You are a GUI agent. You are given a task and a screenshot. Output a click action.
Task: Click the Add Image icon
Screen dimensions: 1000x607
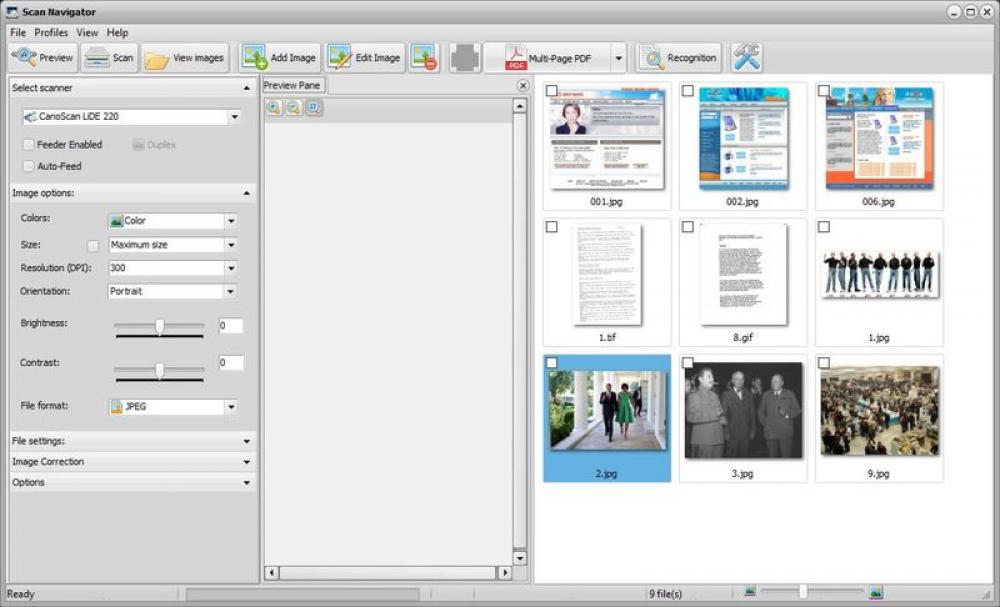pos(278,57)
